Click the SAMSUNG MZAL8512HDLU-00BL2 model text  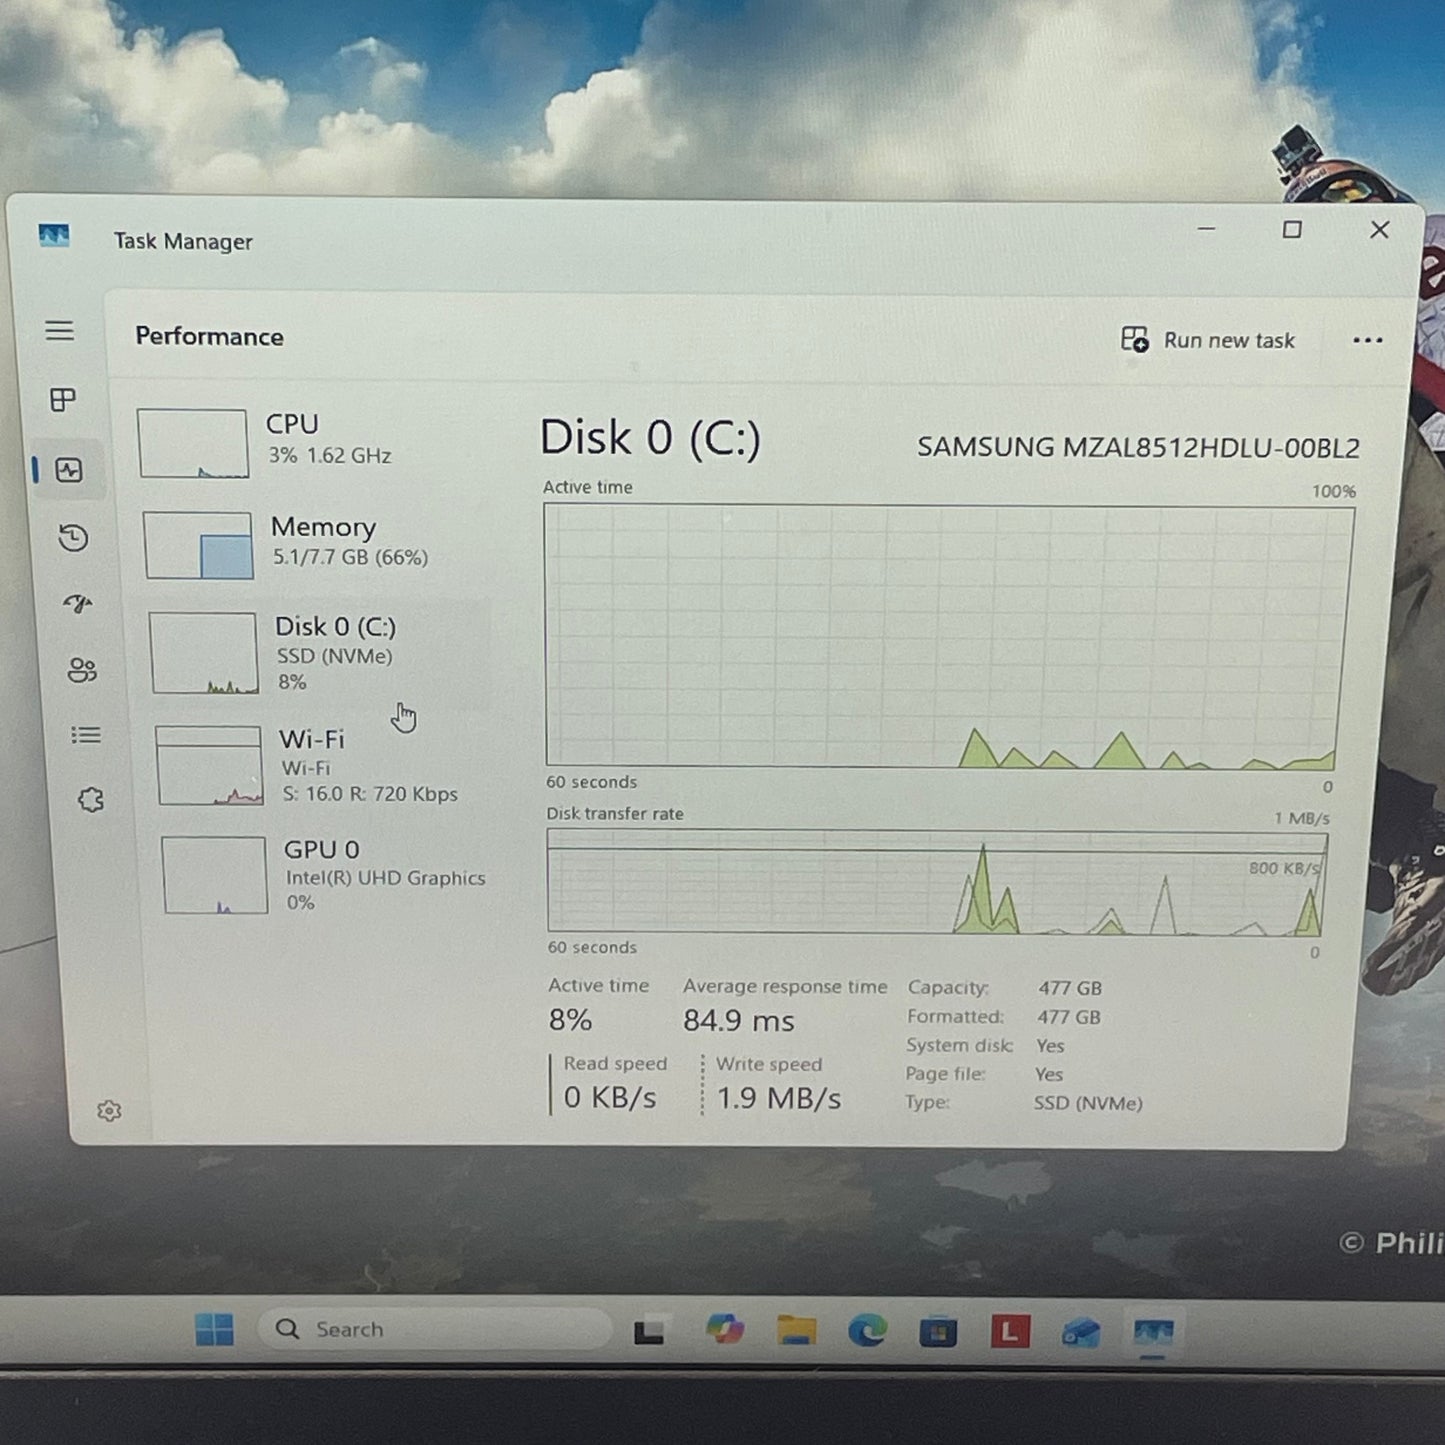pyautogui.click(x=1138, y=447)
